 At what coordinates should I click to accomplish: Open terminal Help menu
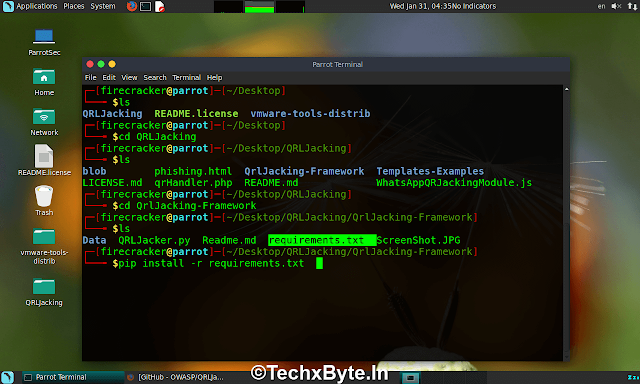click(x=214, y=78)
